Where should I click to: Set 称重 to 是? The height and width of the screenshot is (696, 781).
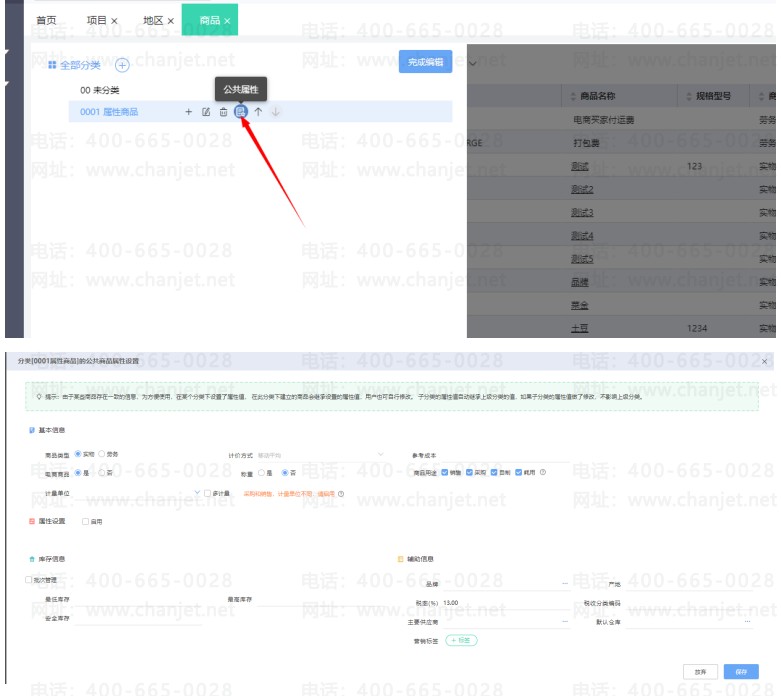(261, 472)
